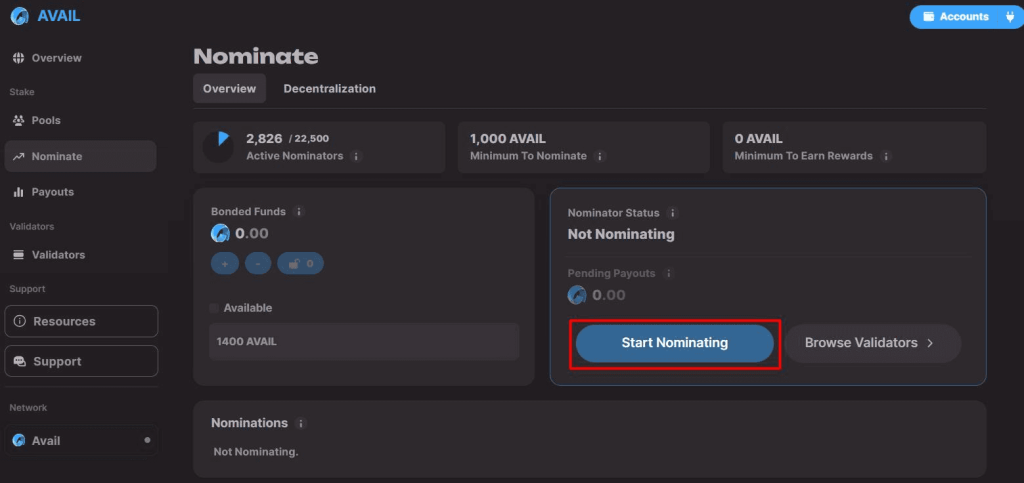The image size is (1024, 483).
Task: Open Nominator Status info icon
Action: pyautogui.click(x=672, y=213)
